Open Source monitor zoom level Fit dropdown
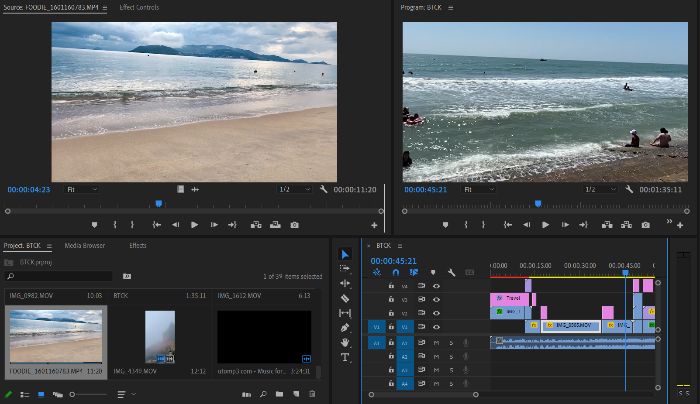 point(82,189)
